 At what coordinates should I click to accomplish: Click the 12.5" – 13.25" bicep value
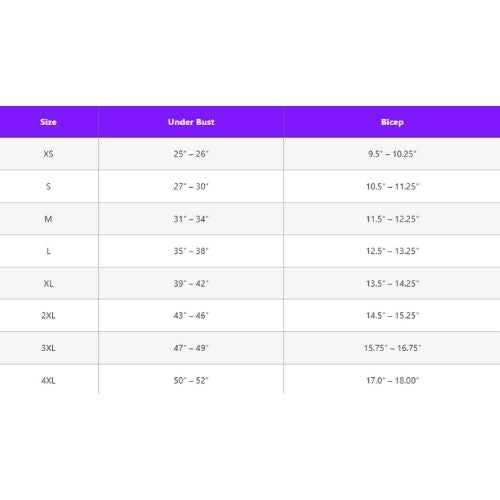[x=392, y=251]
